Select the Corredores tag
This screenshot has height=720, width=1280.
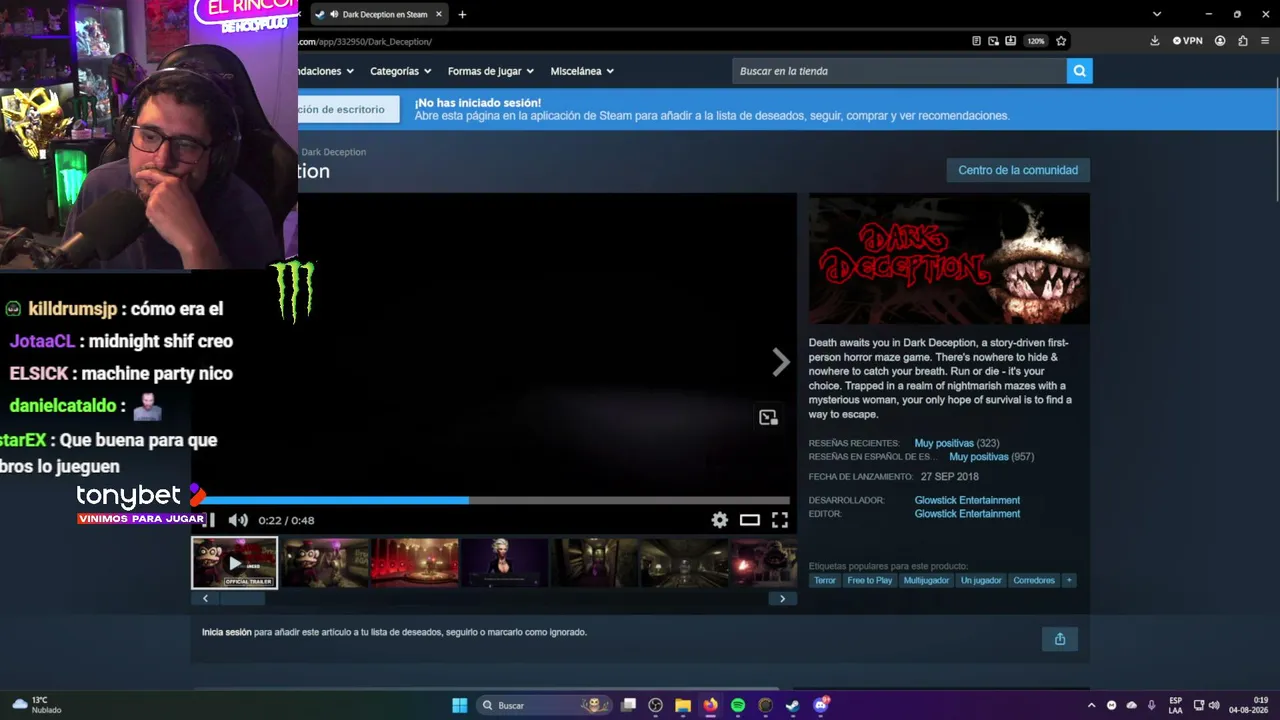coord(1034,580)
